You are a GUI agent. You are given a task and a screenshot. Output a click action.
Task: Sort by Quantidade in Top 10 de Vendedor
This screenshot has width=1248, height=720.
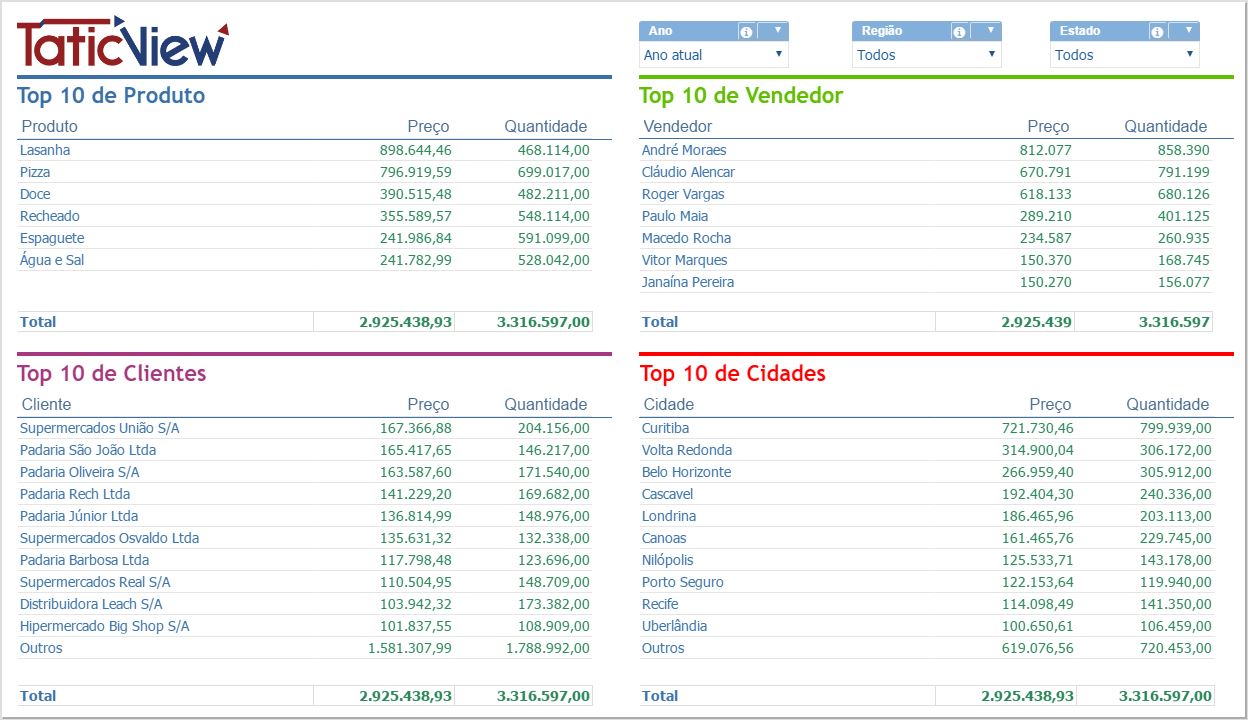(1165, 127)
